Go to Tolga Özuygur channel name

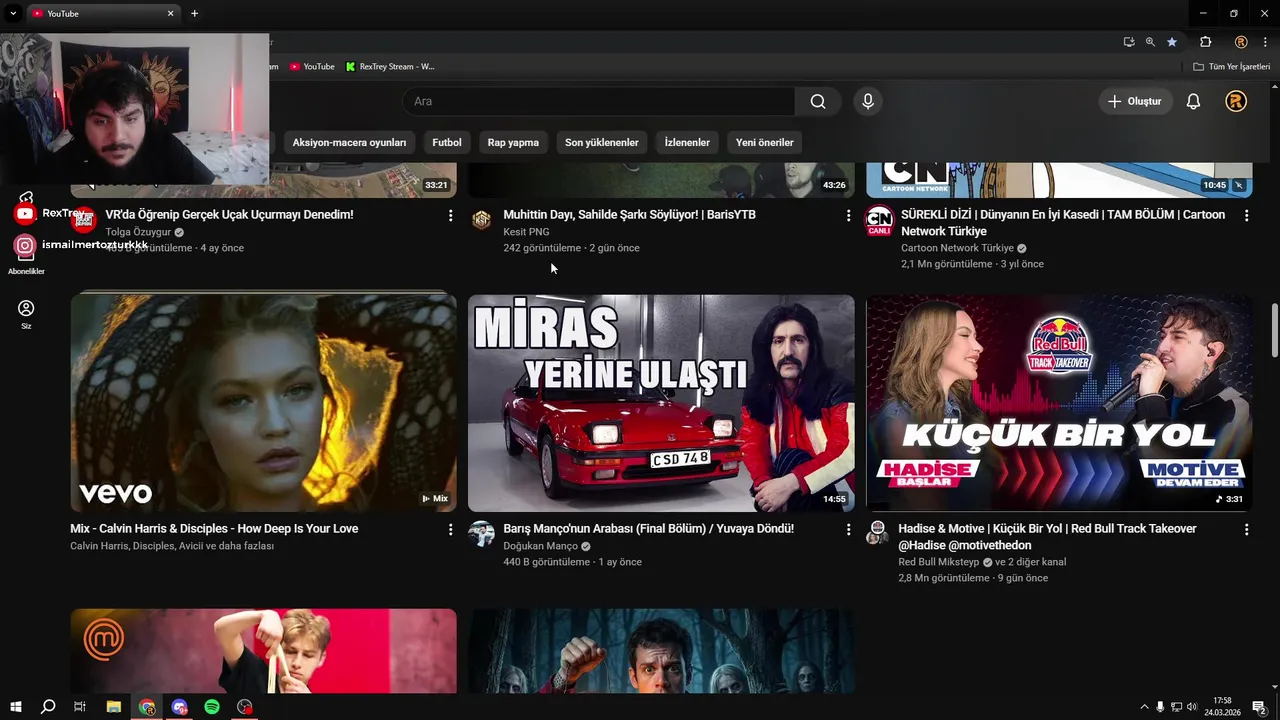coord(138,232)
